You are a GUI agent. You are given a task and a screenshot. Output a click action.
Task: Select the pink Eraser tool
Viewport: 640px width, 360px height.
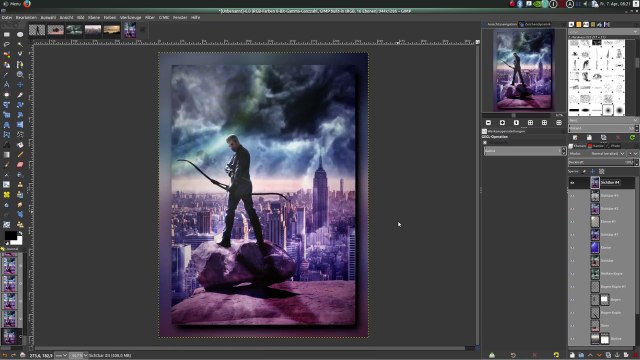[20, 164]
